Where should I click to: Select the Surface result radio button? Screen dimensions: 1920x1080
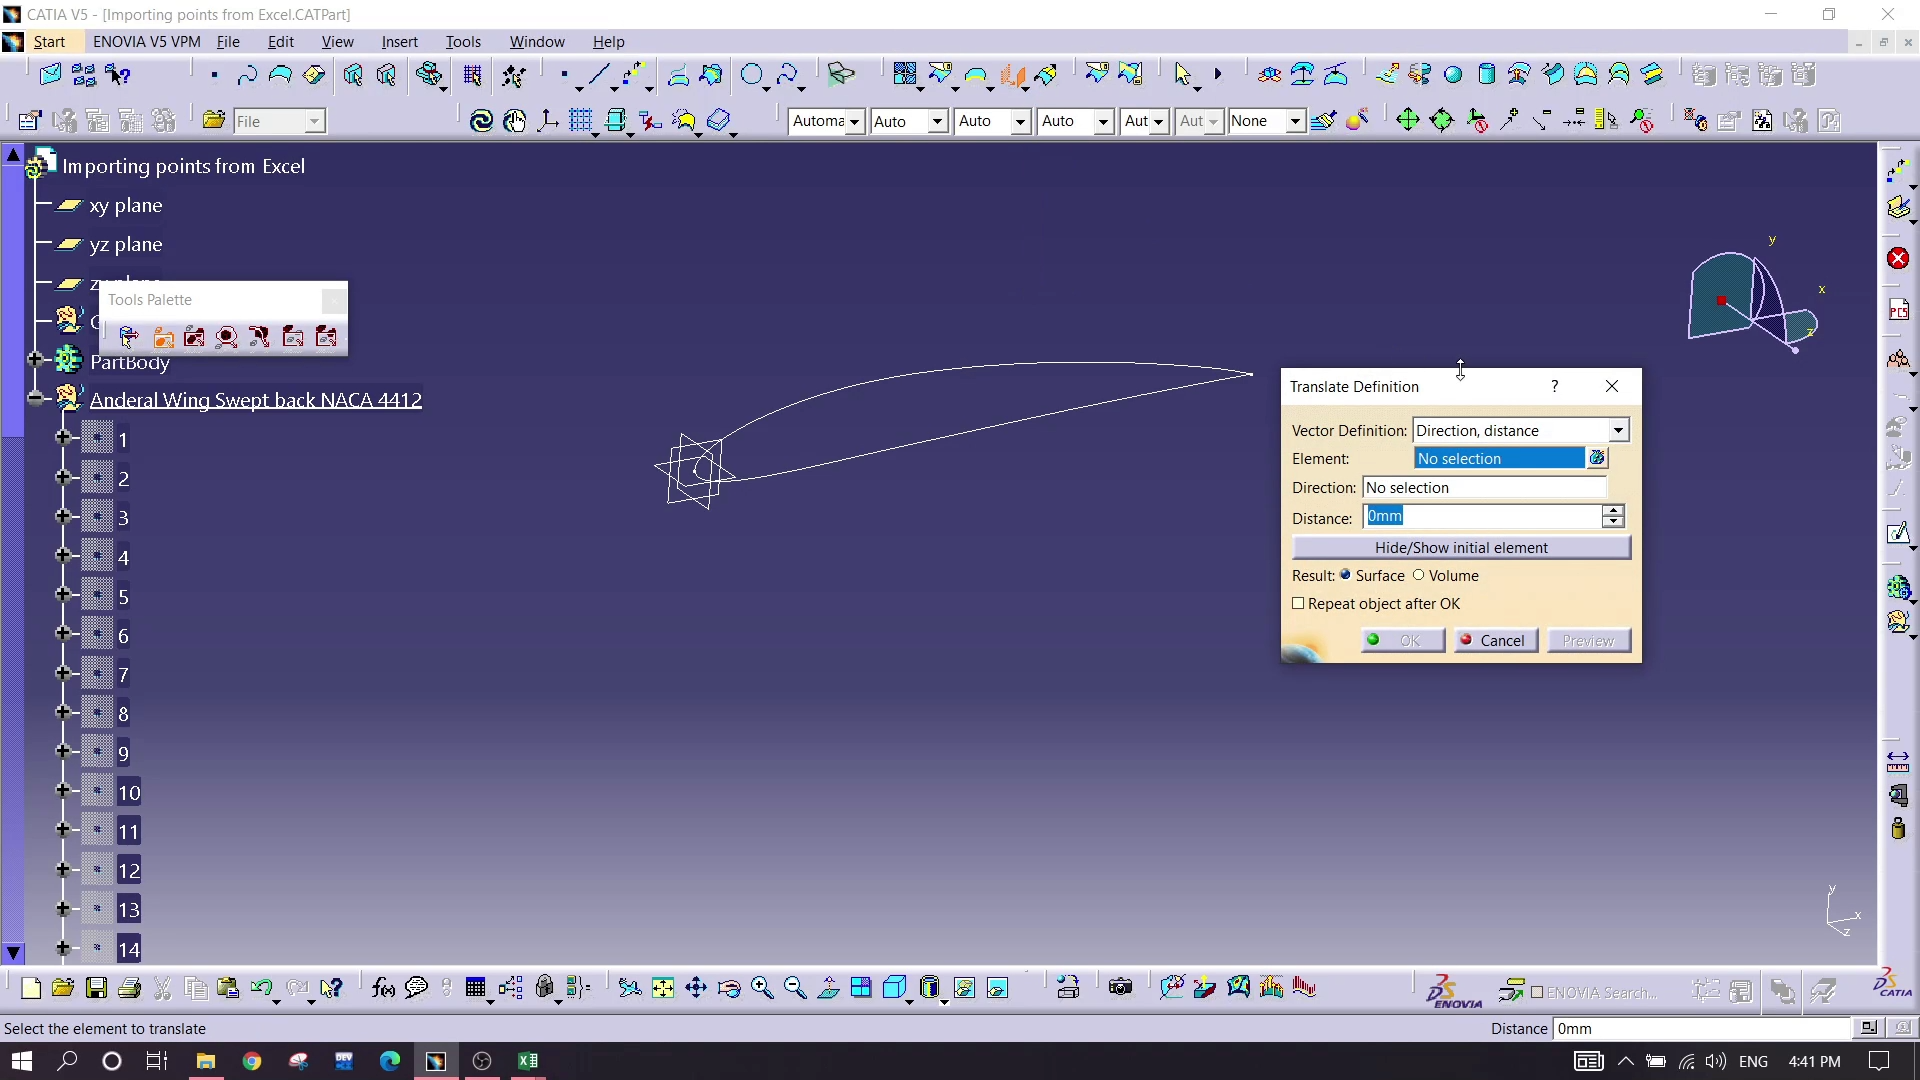click(x=1346, y=575)
